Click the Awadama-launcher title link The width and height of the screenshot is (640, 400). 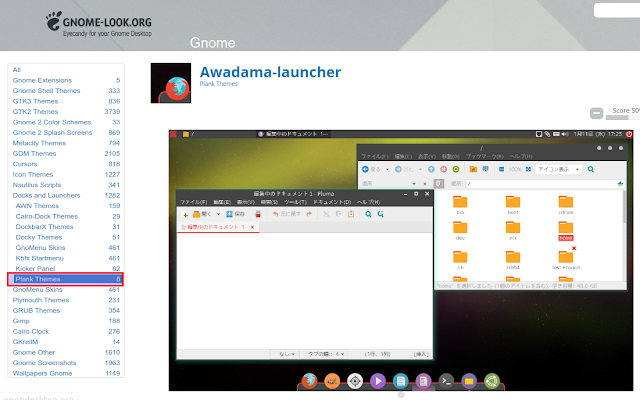pos(270,72)
